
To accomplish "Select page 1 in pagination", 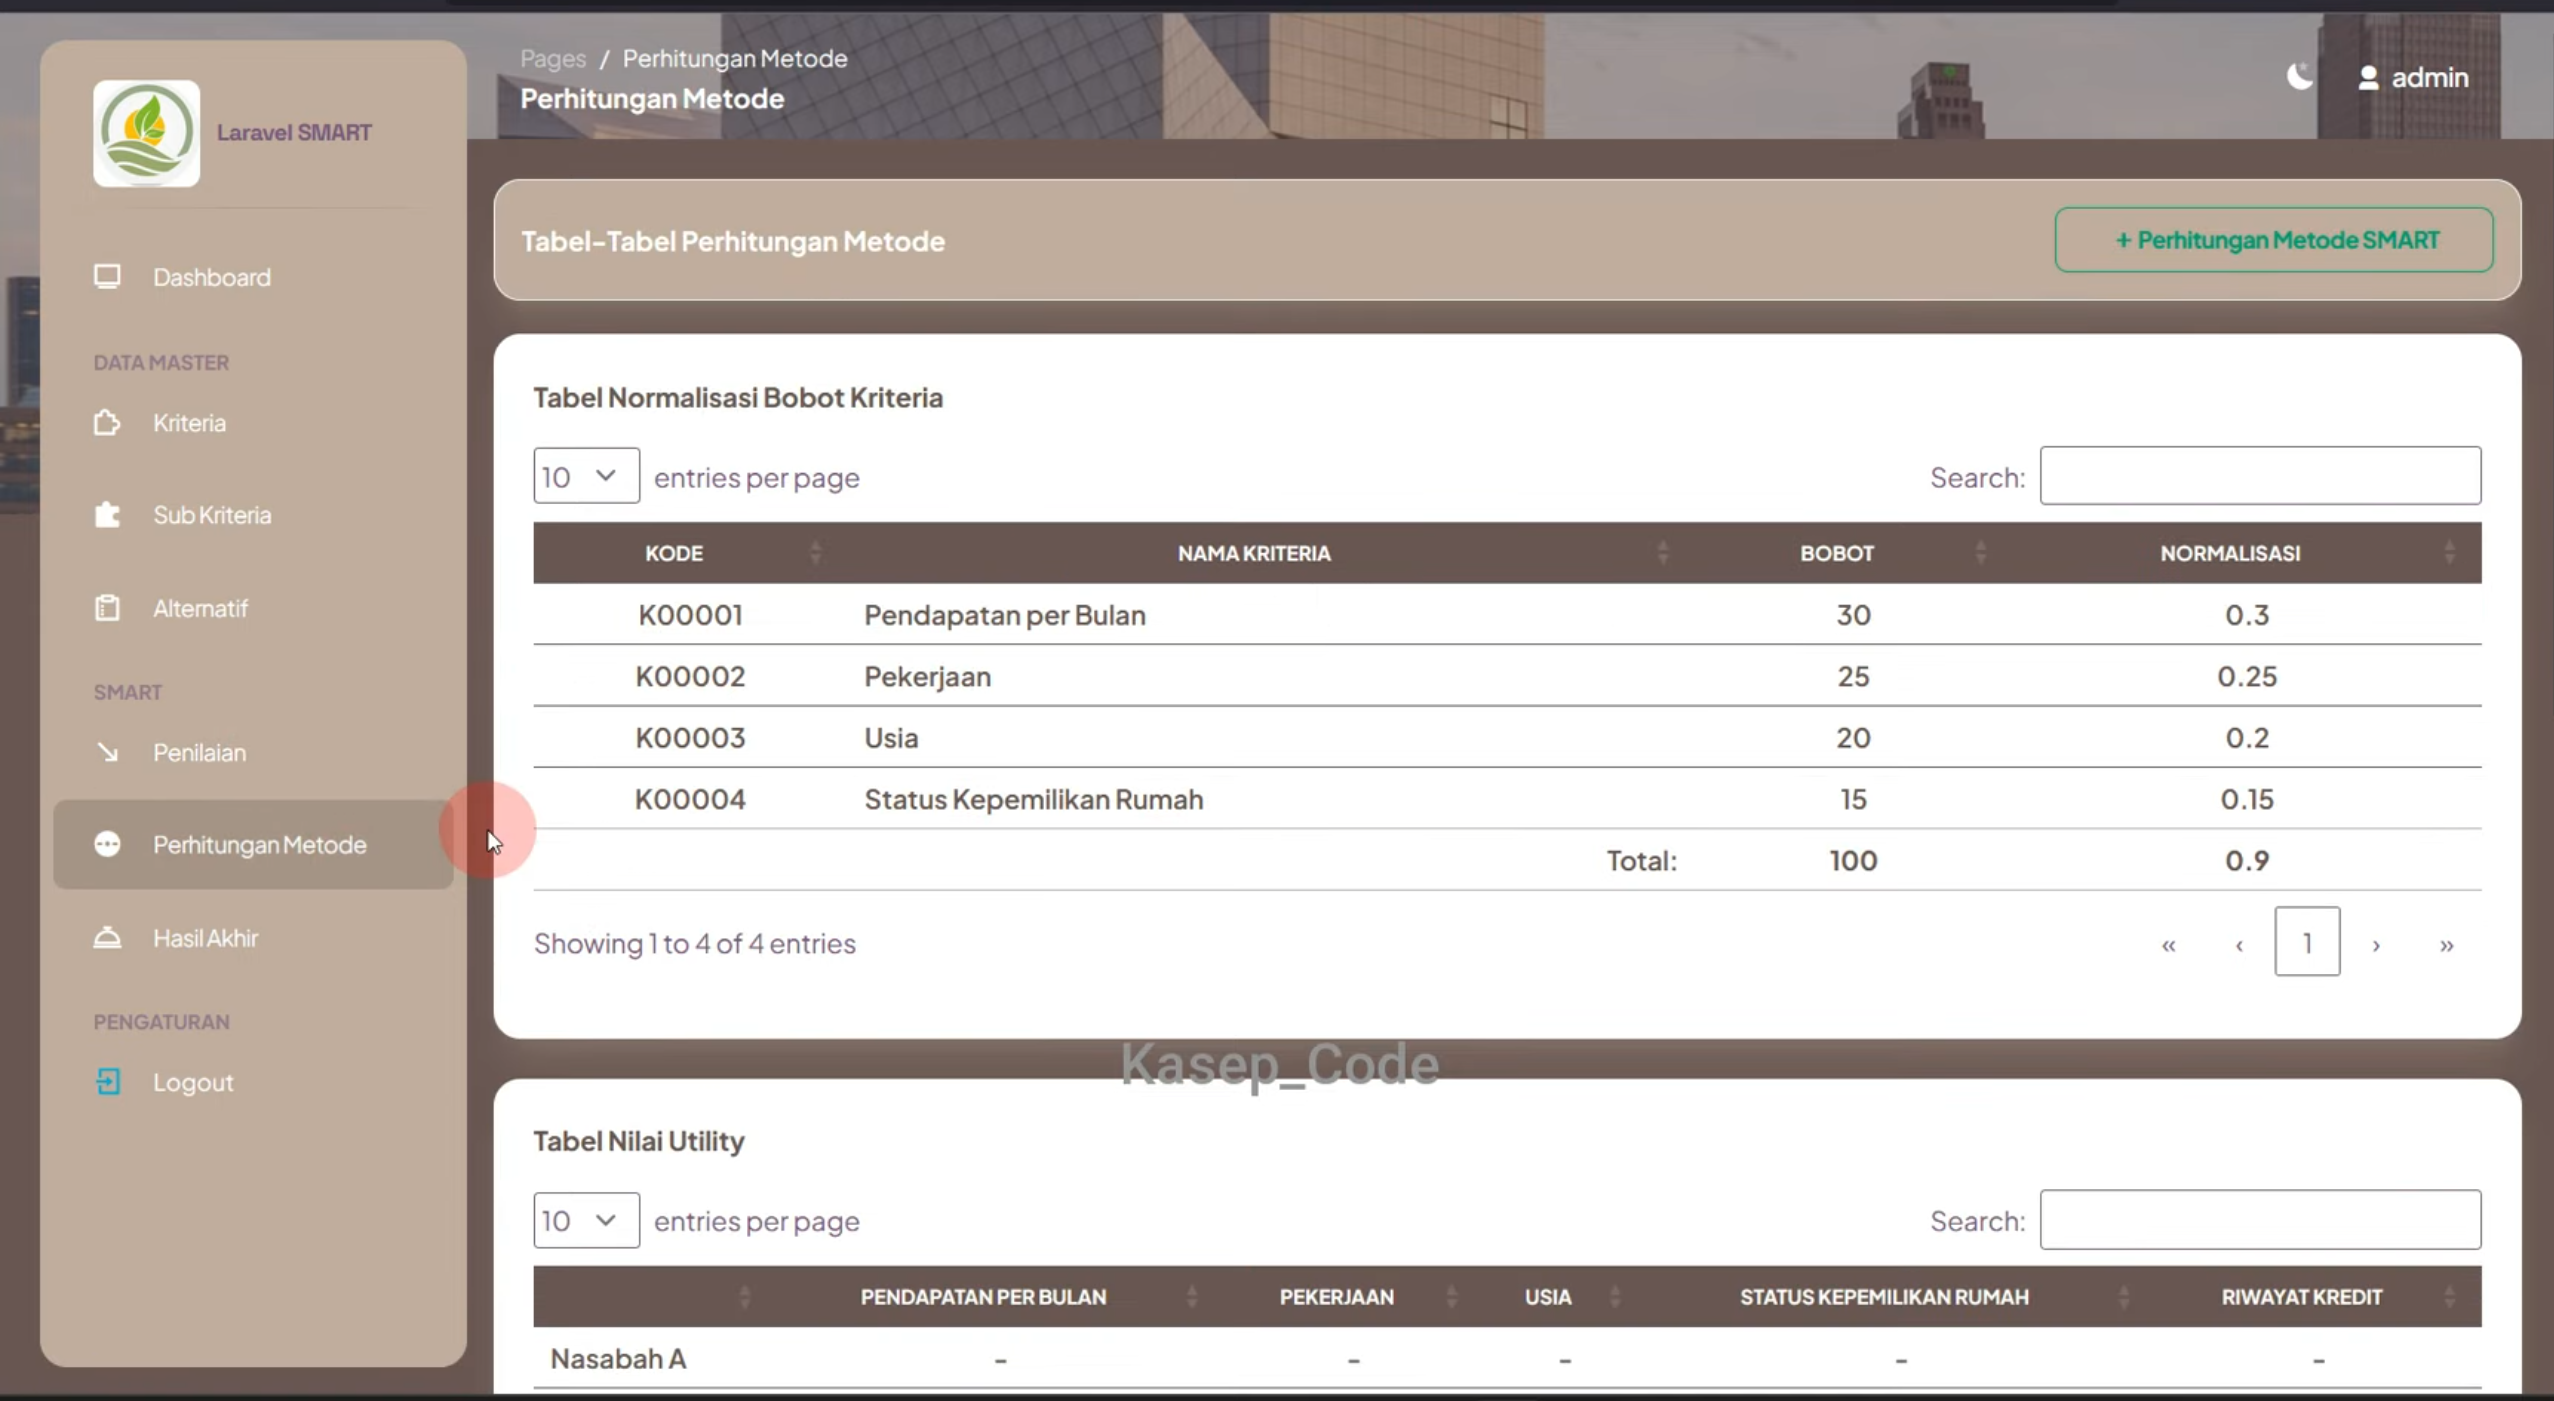I will tap(2307, 942).
